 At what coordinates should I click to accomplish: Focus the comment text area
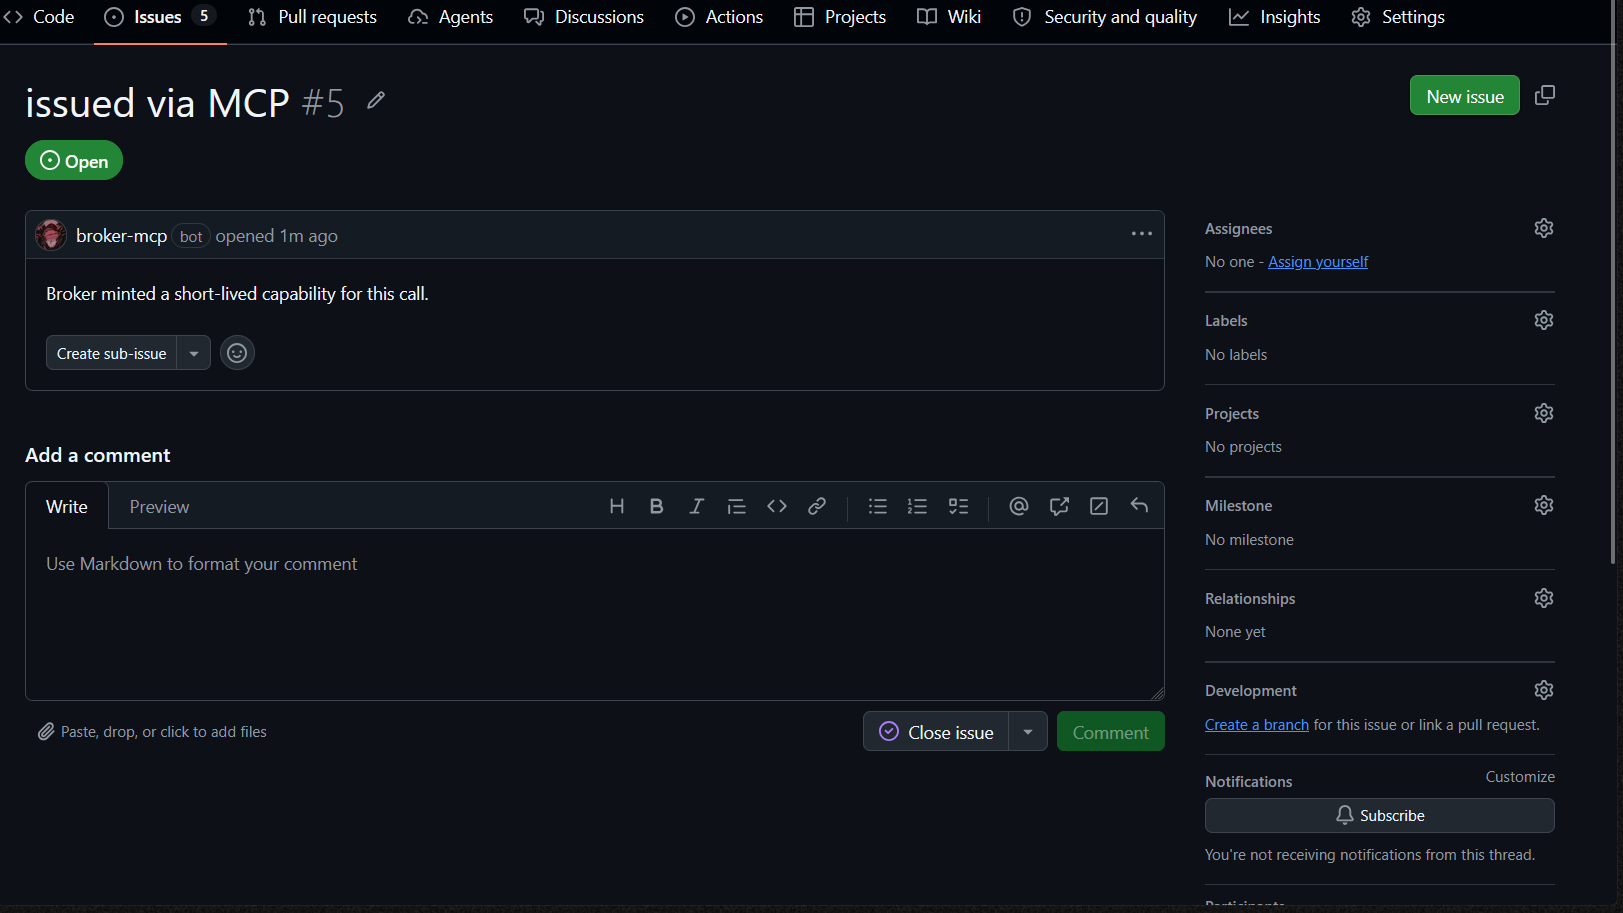coord(595,614)
